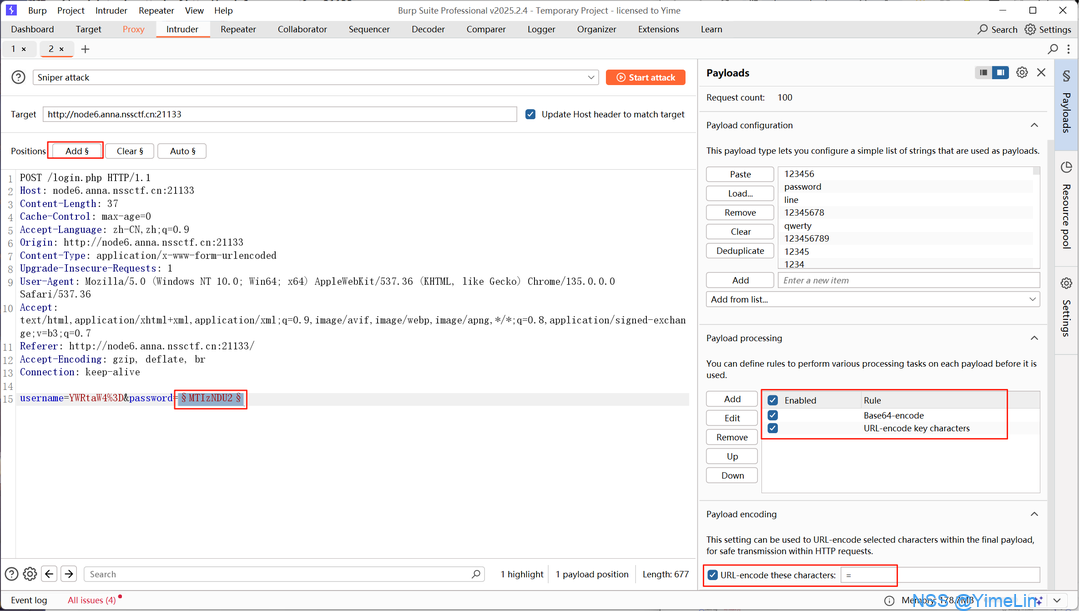Click the Start attack button
The width and height of the screenshot is (1079, 611).
click(645, 78)
